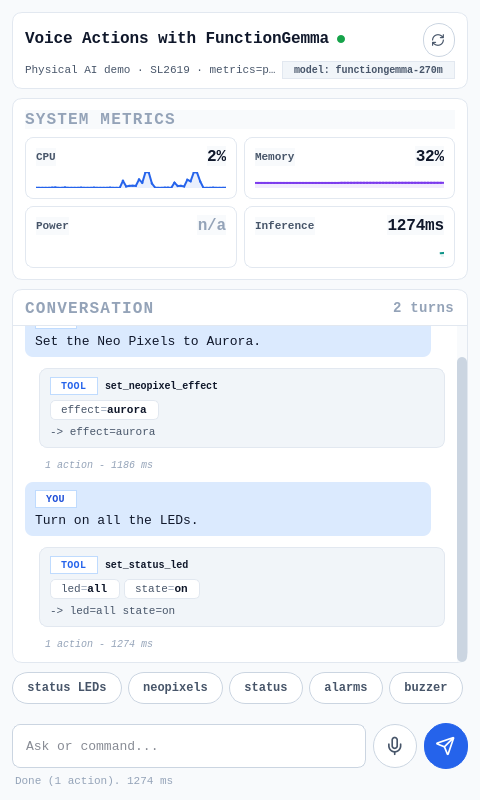Open the Memory metric card
The width and height of the screenshot is (480, 800).
click(x=349, y=168)
